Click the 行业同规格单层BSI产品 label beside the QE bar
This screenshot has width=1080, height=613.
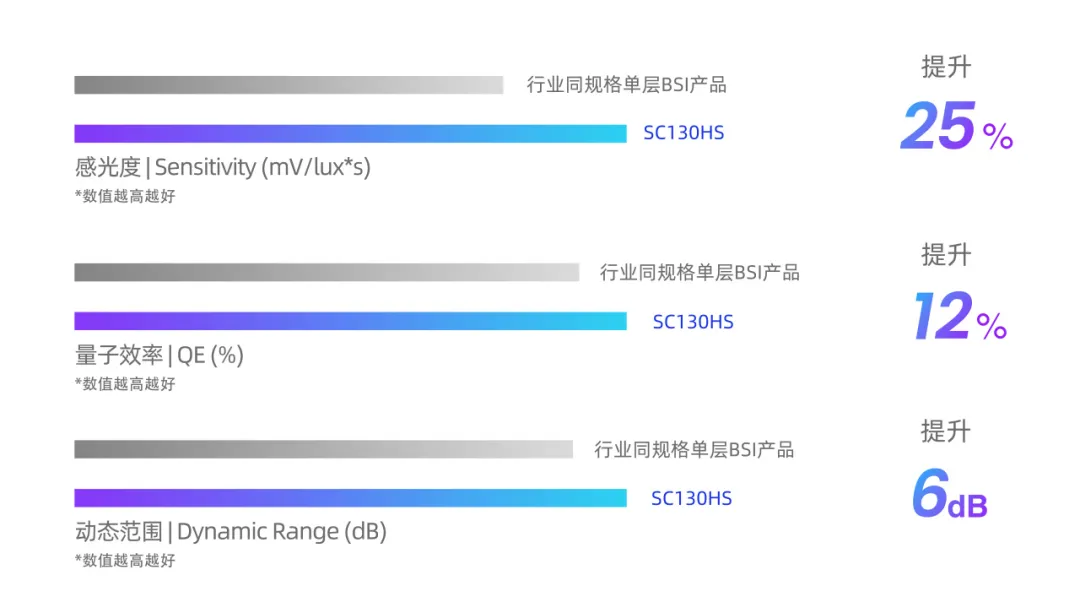tap(700, 272)
